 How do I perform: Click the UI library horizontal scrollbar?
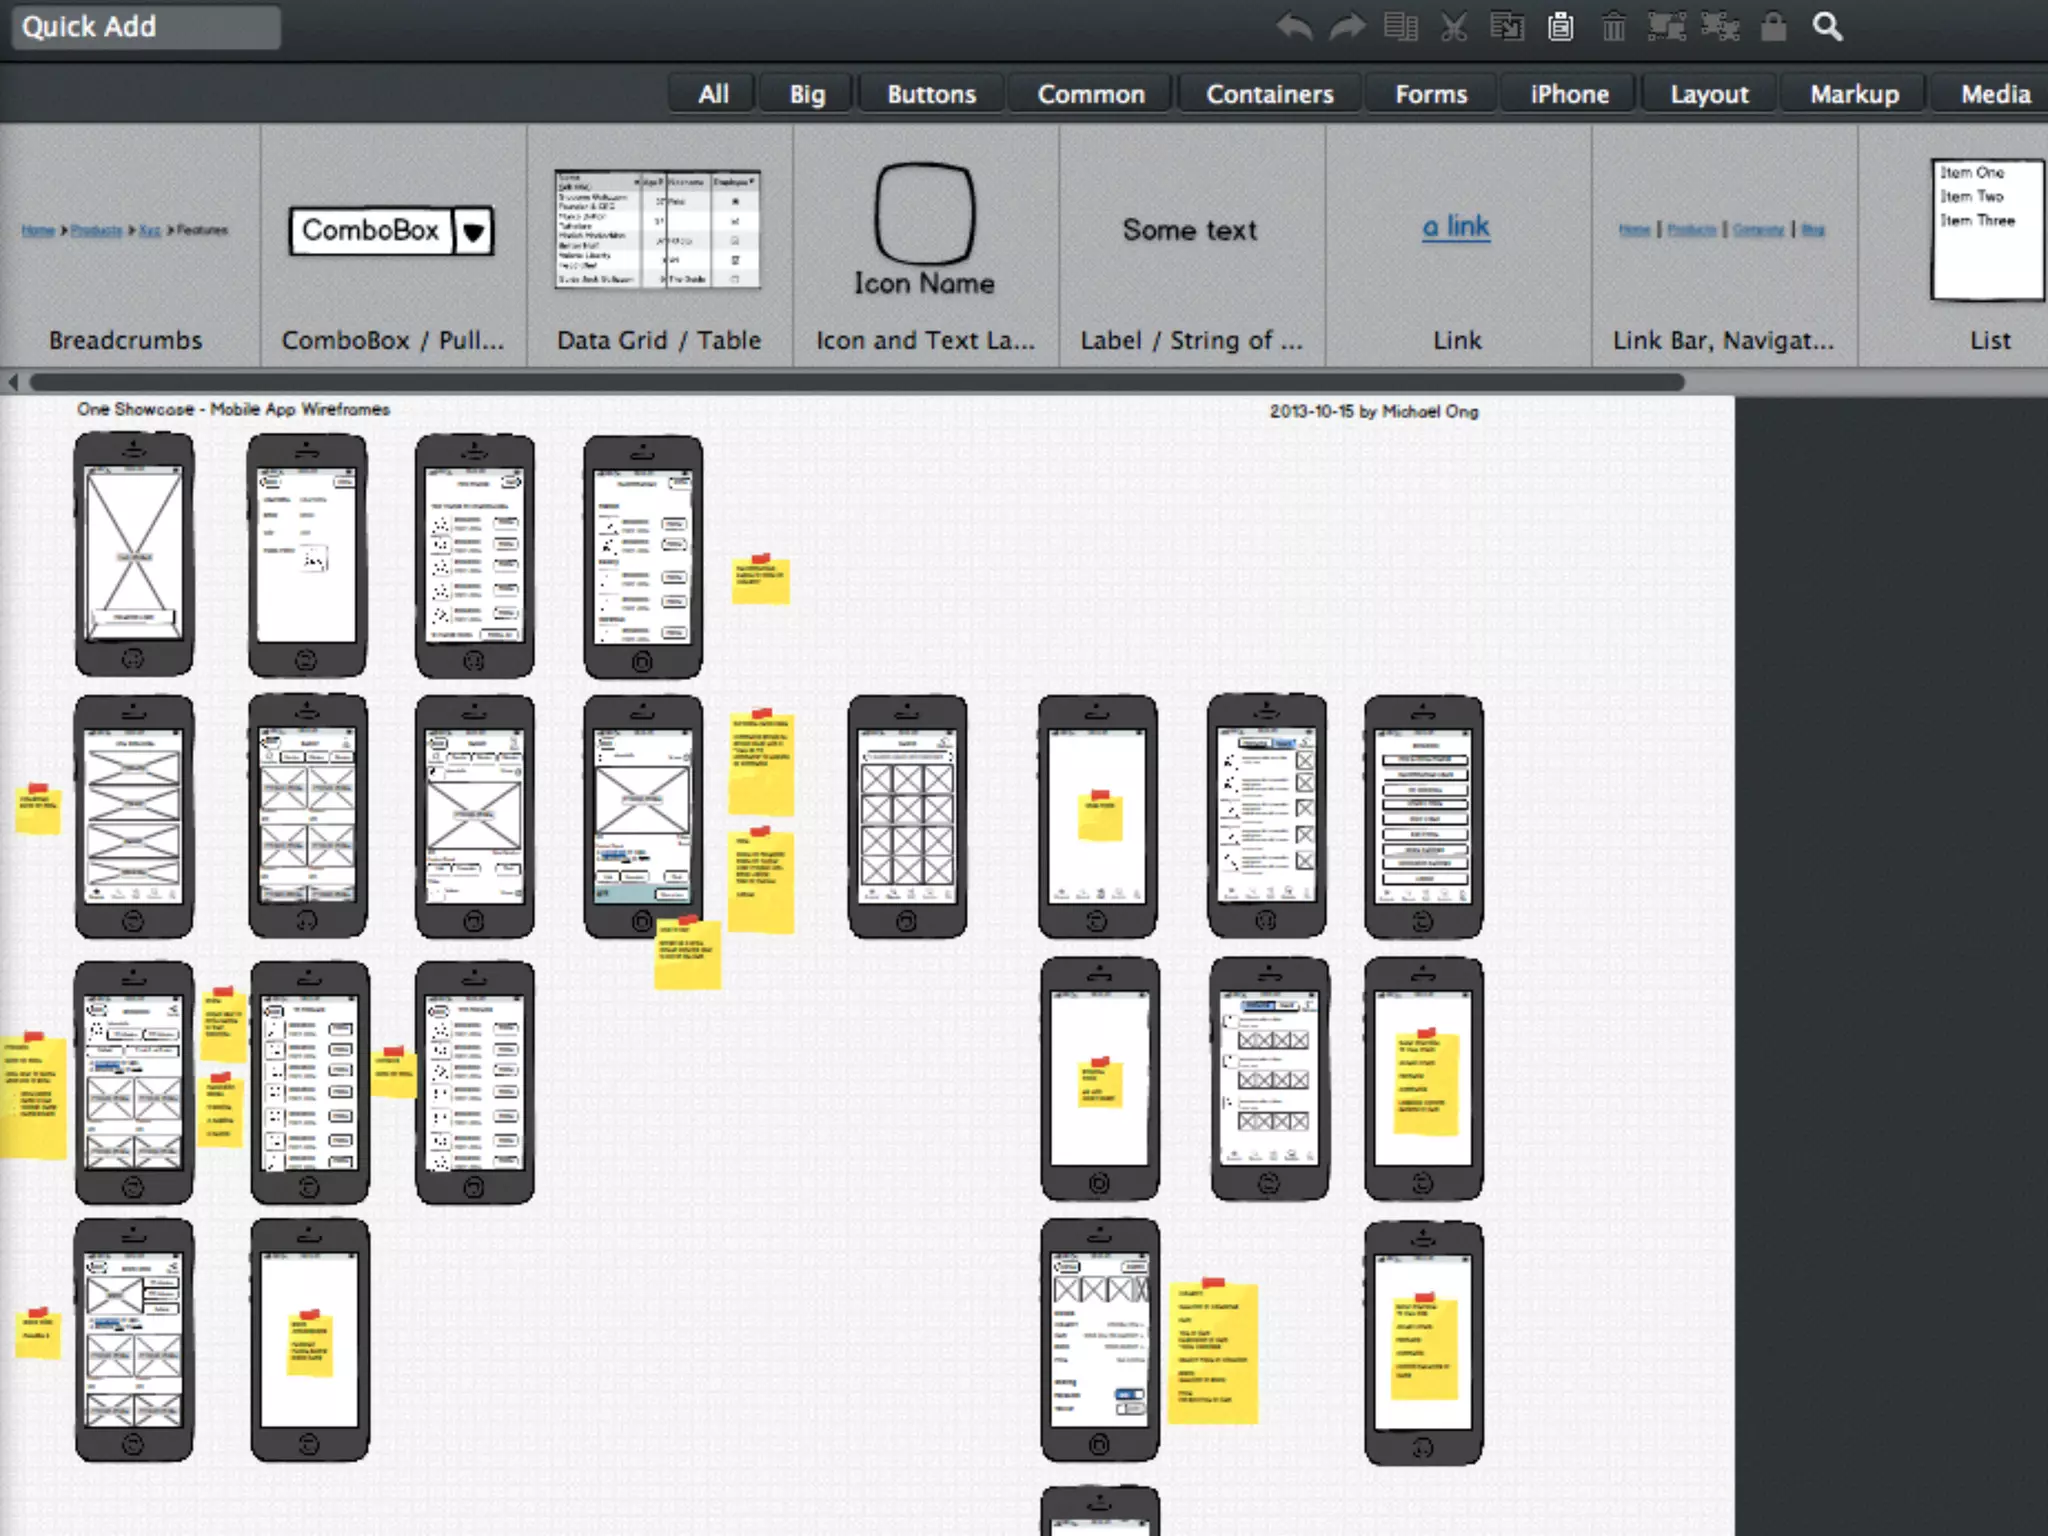click(x=856, y=382)
